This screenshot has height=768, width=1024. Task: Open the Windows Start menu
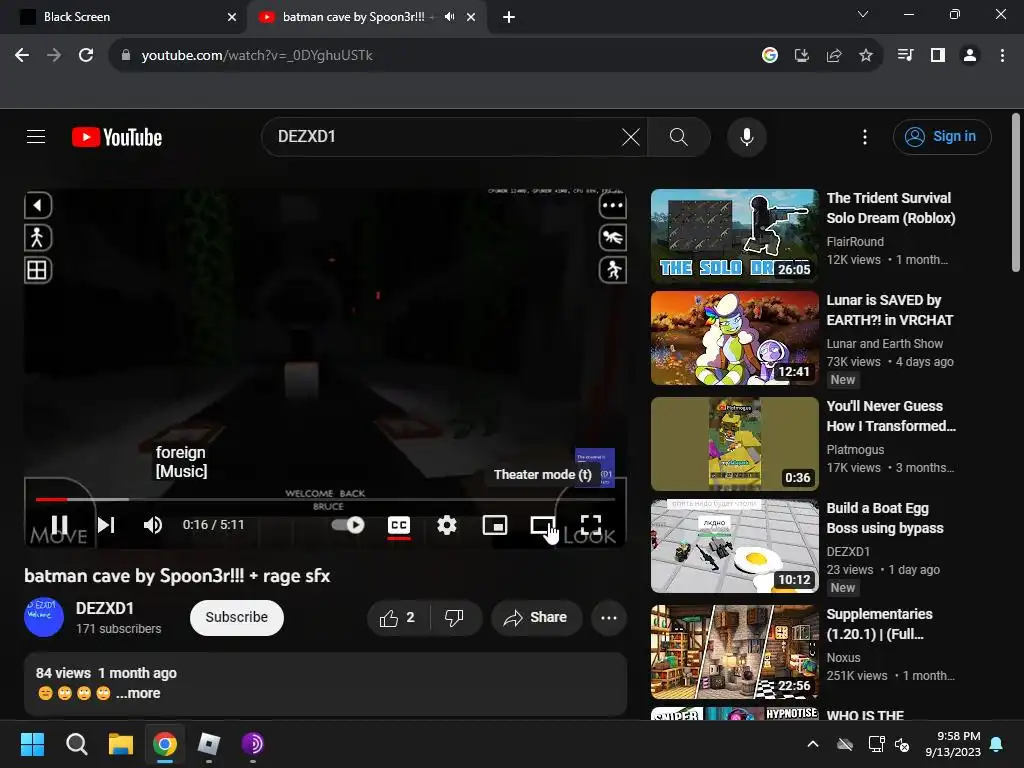(x=32, y=744)
